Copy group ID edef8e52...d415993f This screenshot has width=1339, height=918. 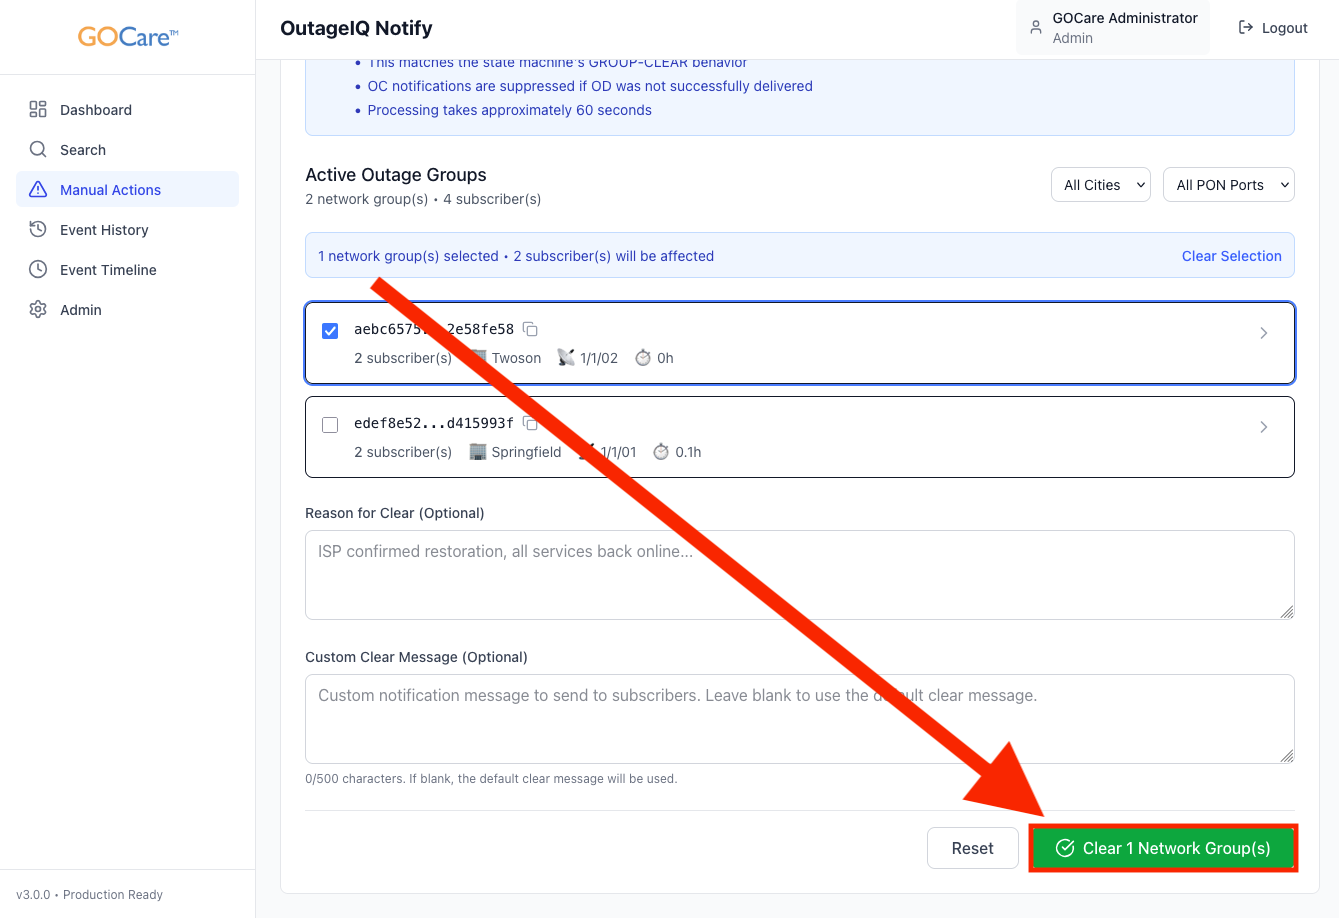[531, 423]
